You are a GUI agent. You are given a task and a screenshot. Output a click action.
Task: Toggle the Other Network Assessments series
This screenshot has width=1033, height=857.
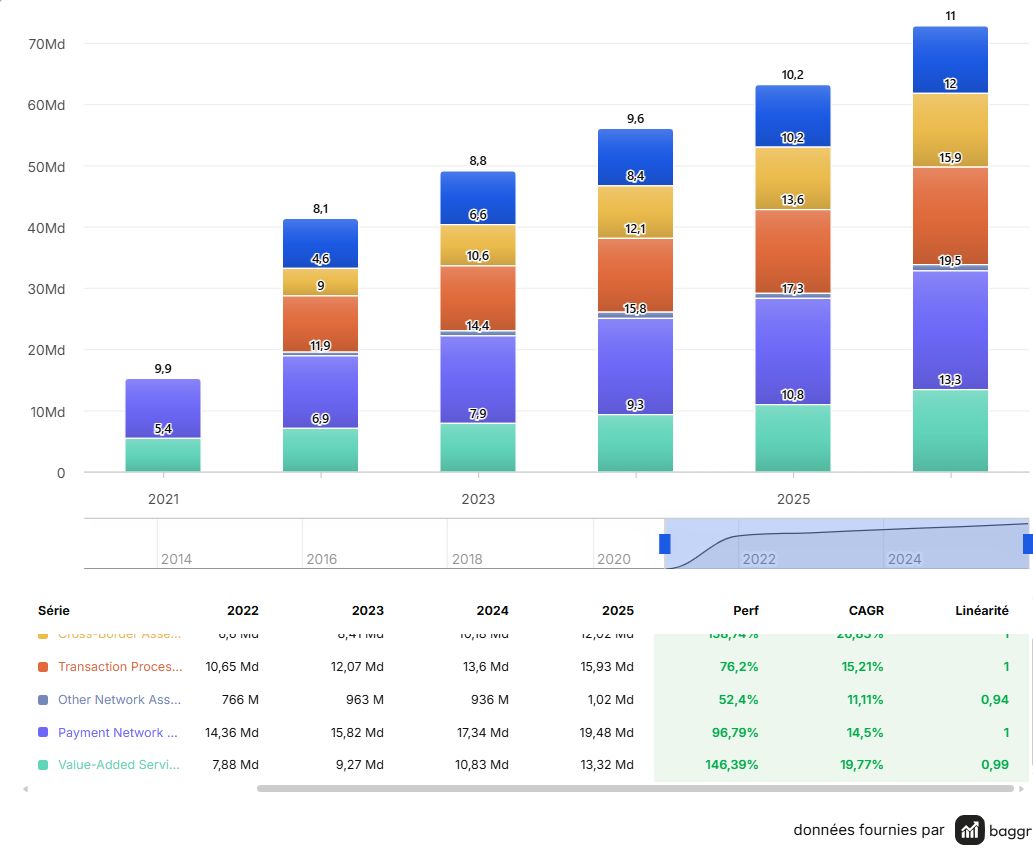[119, 700]
